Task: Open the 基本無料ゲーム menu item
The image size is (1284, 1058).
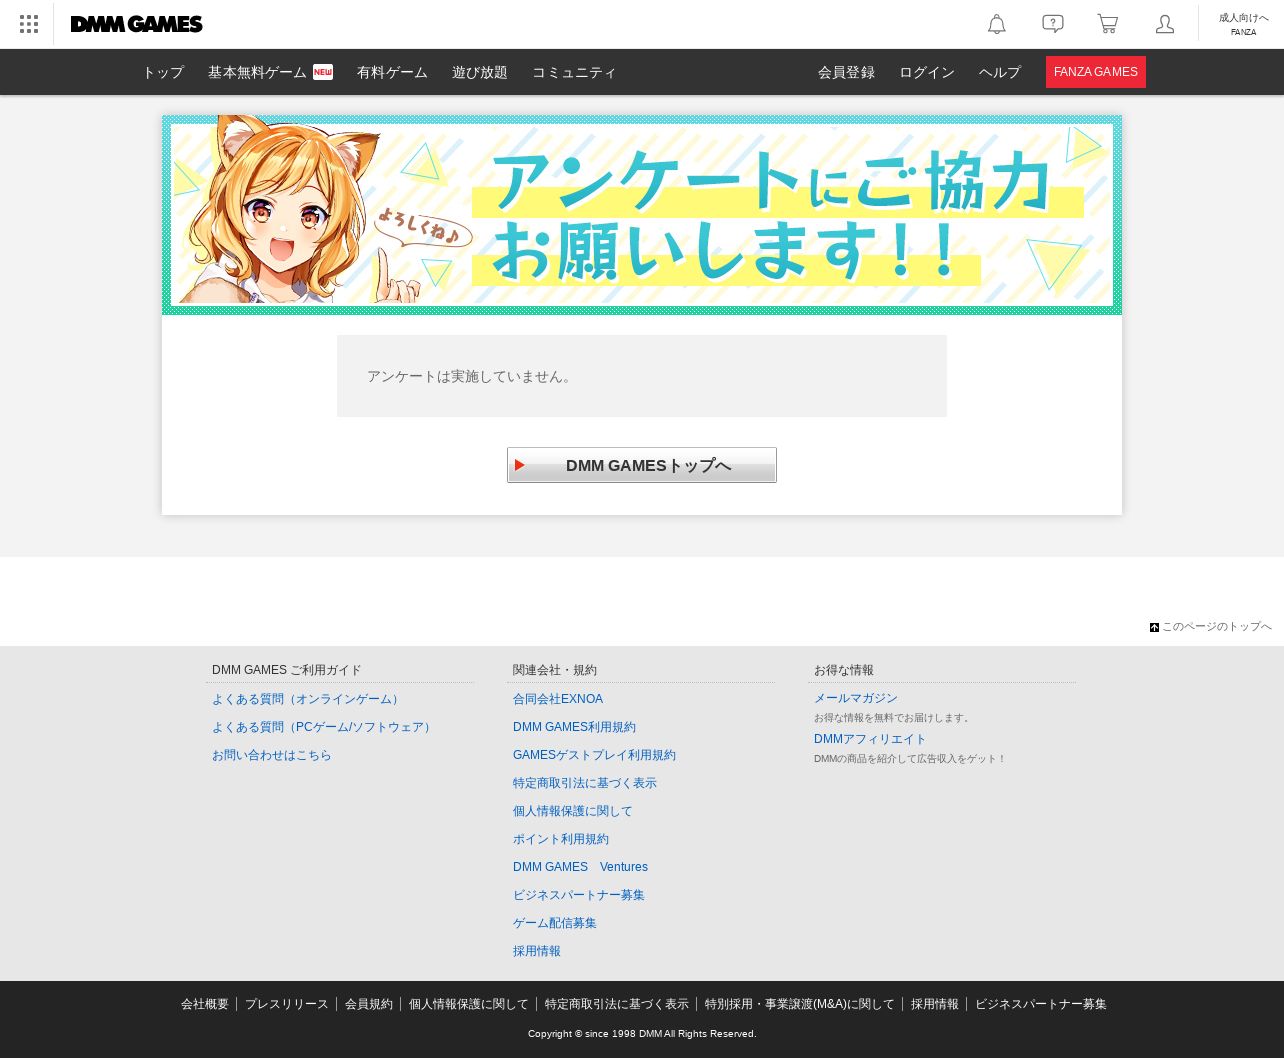Action: (270, 72)
